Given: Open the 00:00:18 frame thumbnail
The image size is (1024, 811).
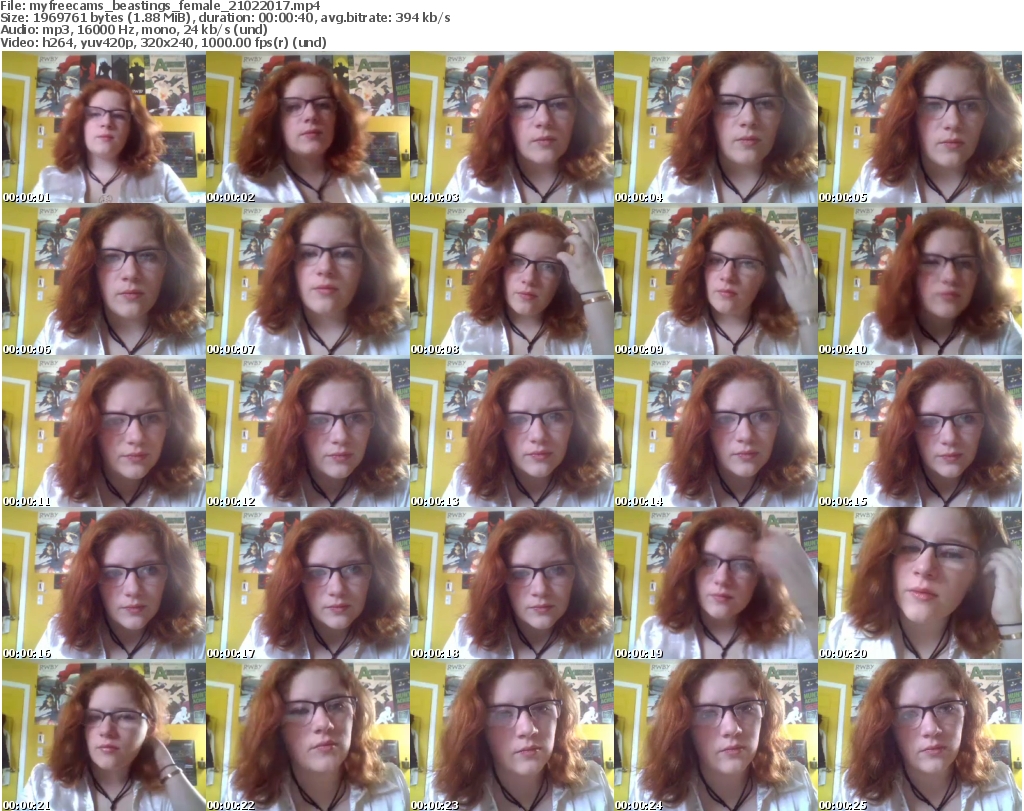Looking at the screenshot, I should pyautogui.click(x=512, y=584).
